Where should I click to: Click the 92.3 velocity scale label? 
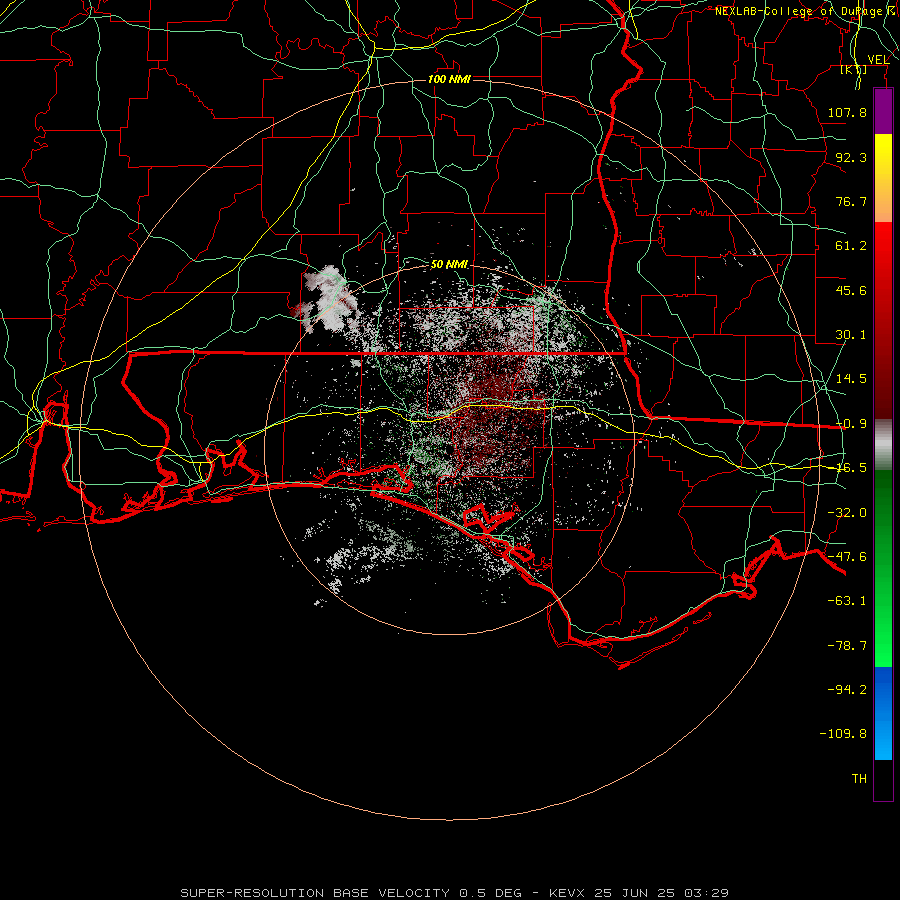851,157
